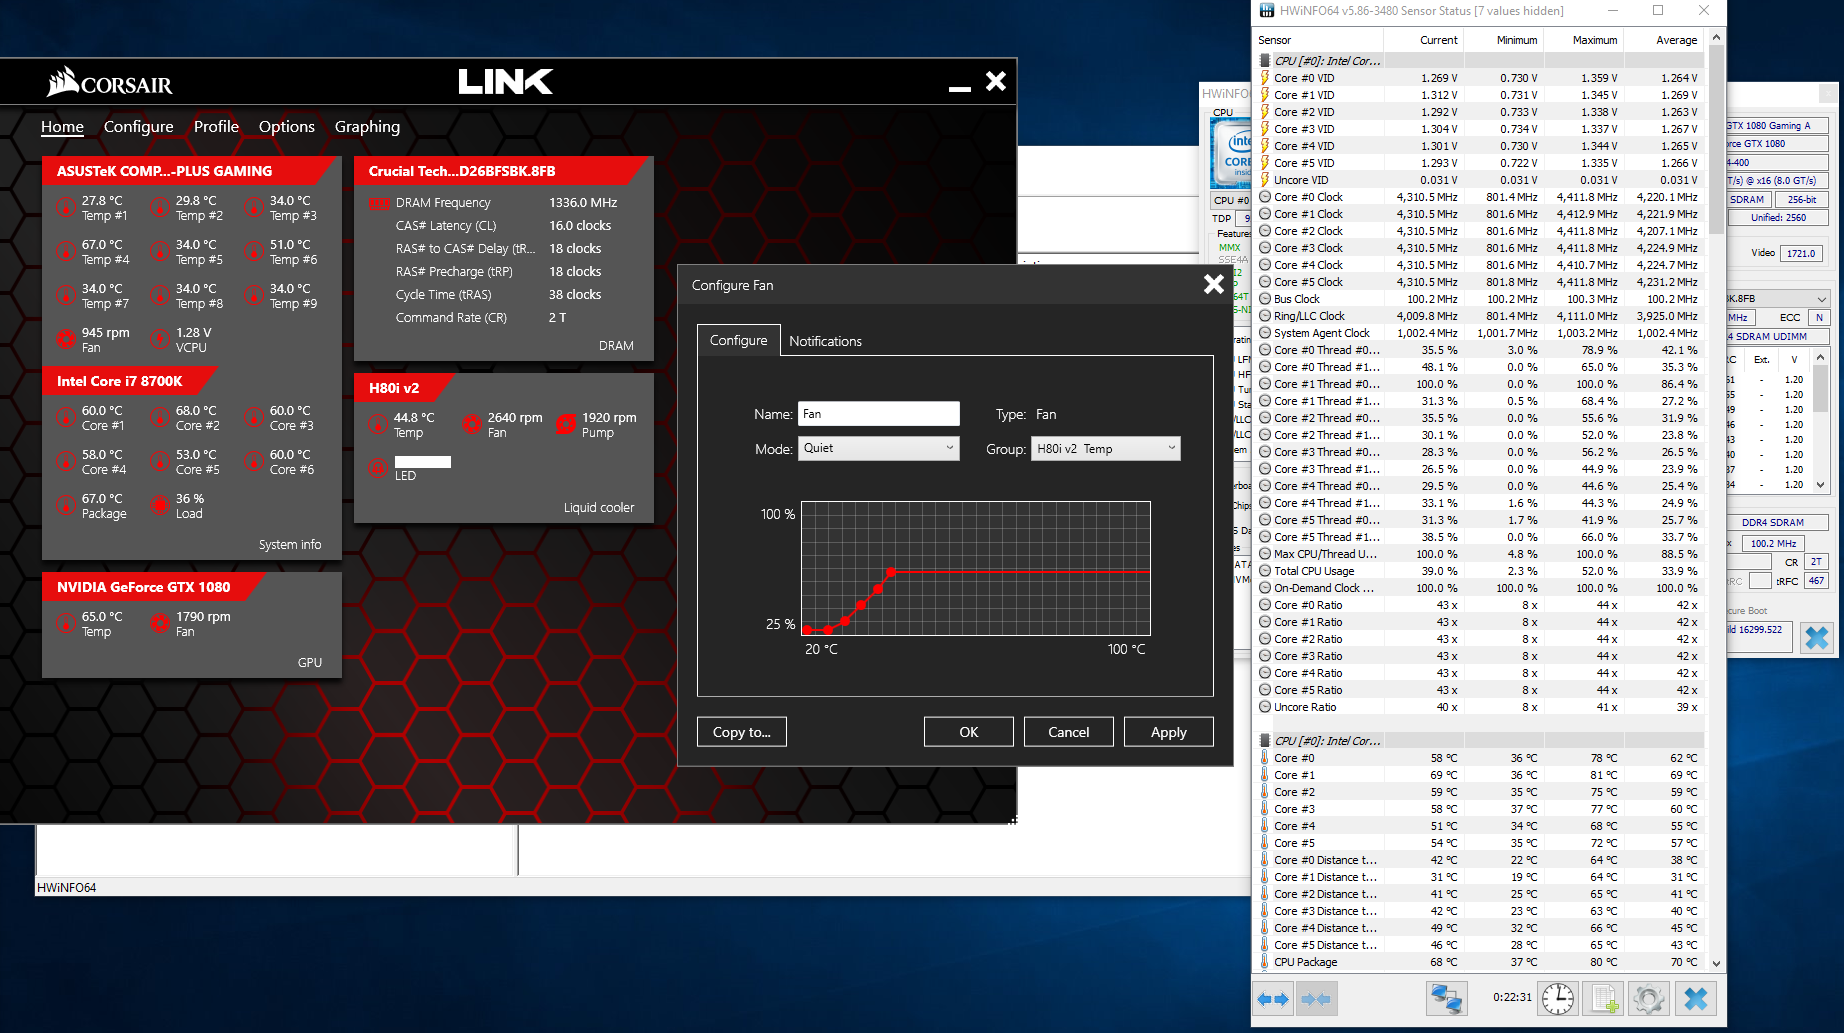Click the Temp #4 sensor icon showing 67.0 °C
Image resolution: width=1844 pixels, height=1033 pixels.
66,252
